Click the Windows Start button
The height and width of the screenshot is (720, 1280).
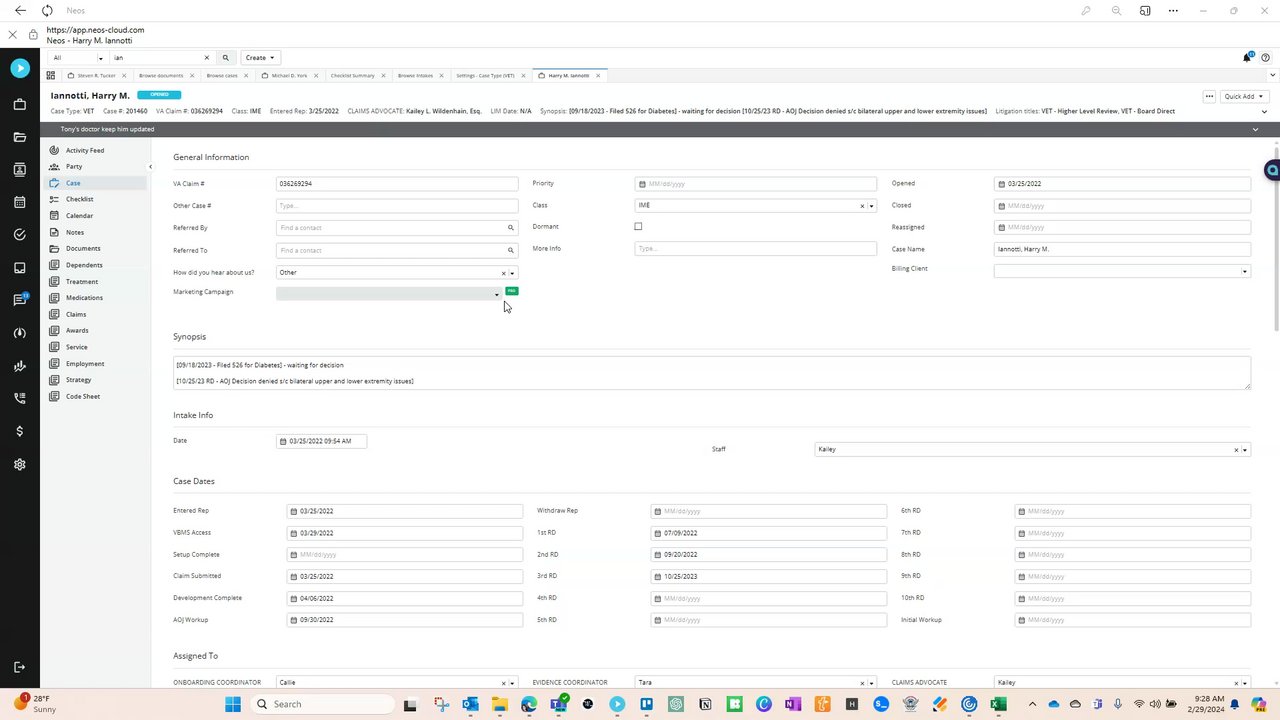pos(233,704)
